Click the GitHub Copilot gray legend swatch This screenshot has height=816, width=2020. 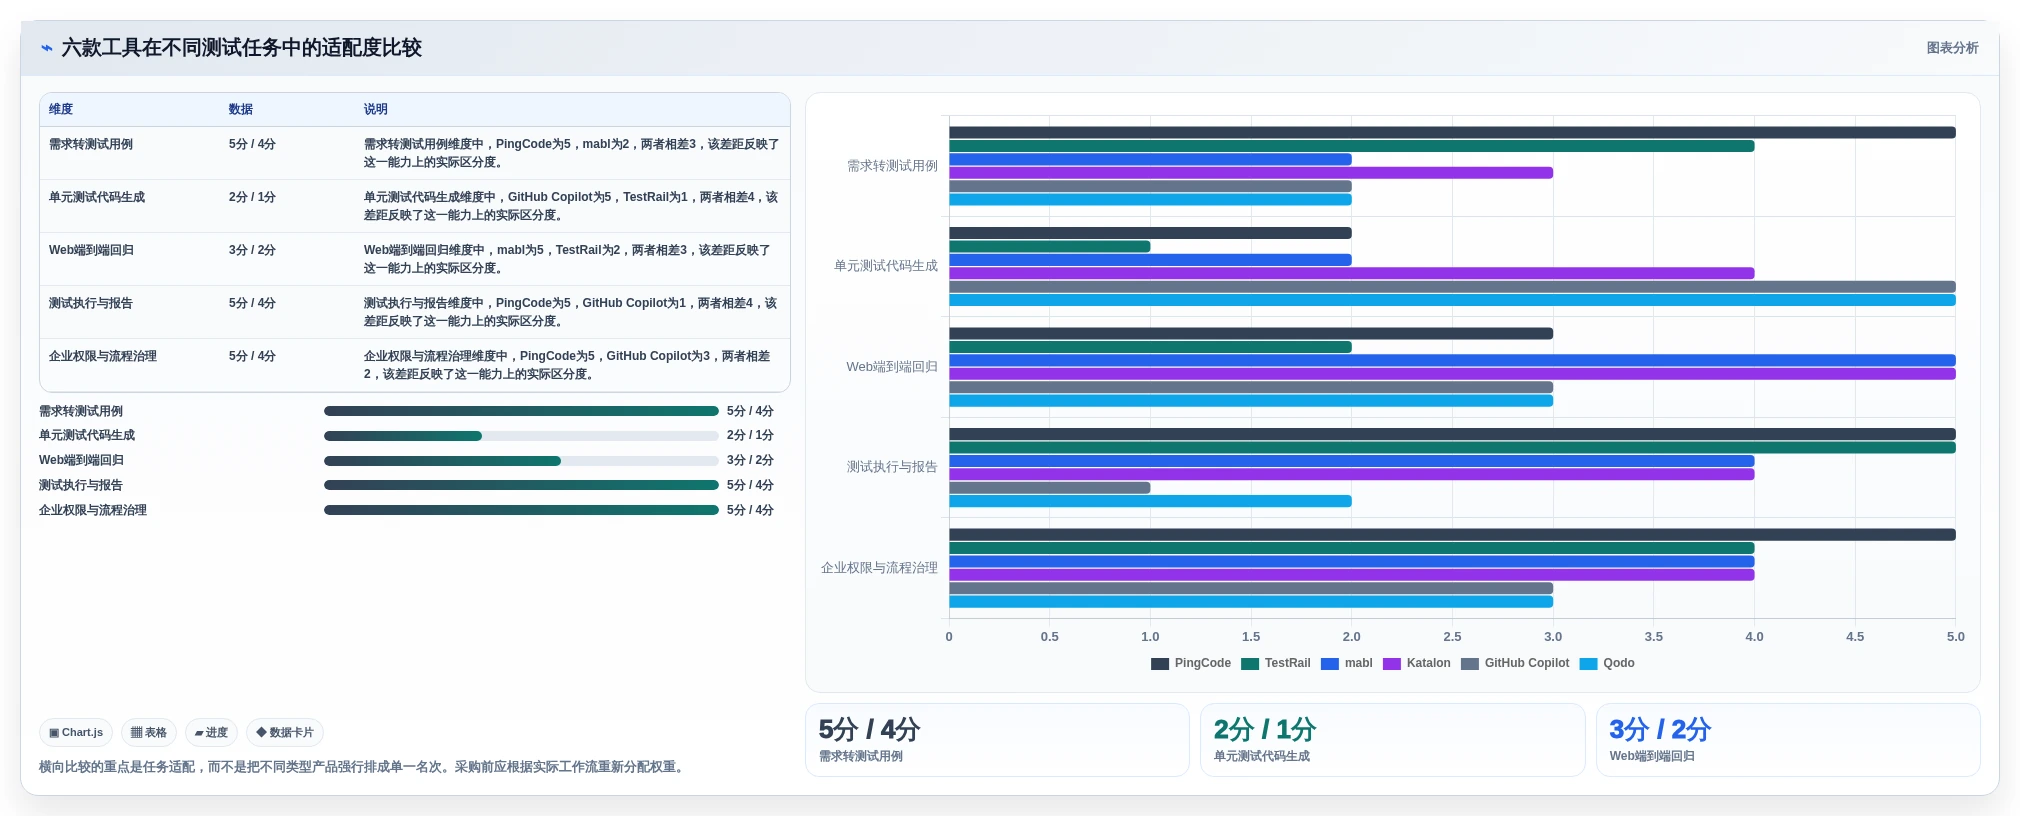1470,664
